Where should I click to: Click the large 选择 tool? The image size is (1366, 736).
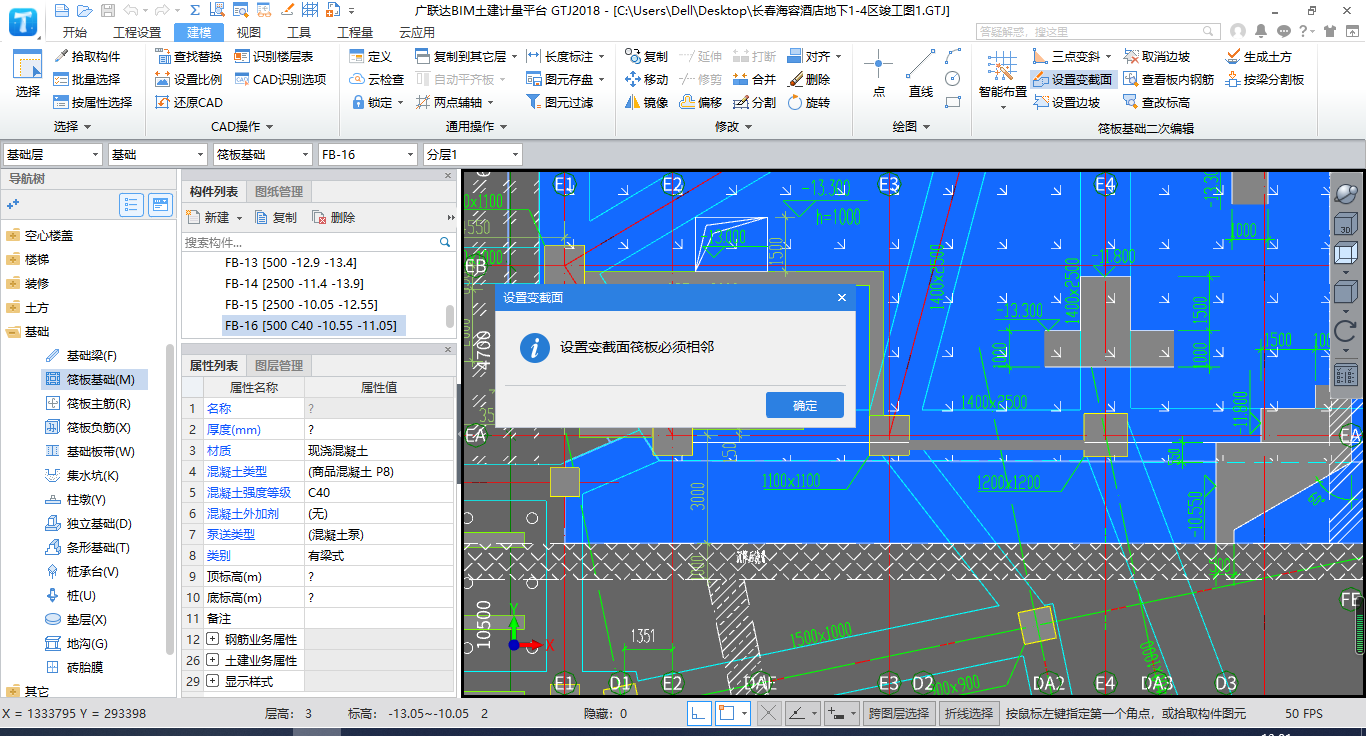click(x=27, y=73)
